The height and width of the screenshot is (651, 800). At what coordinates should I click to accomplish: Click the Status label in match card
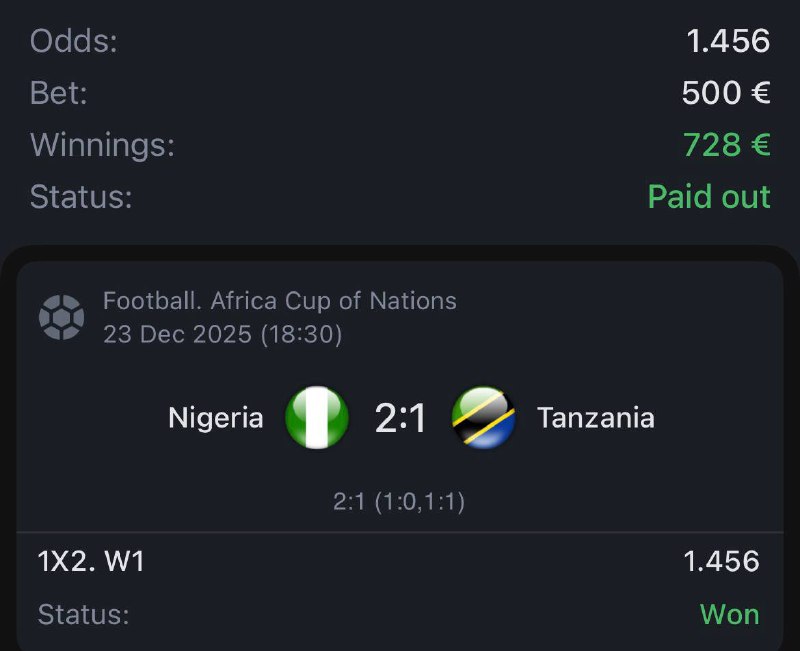(83, 613)
